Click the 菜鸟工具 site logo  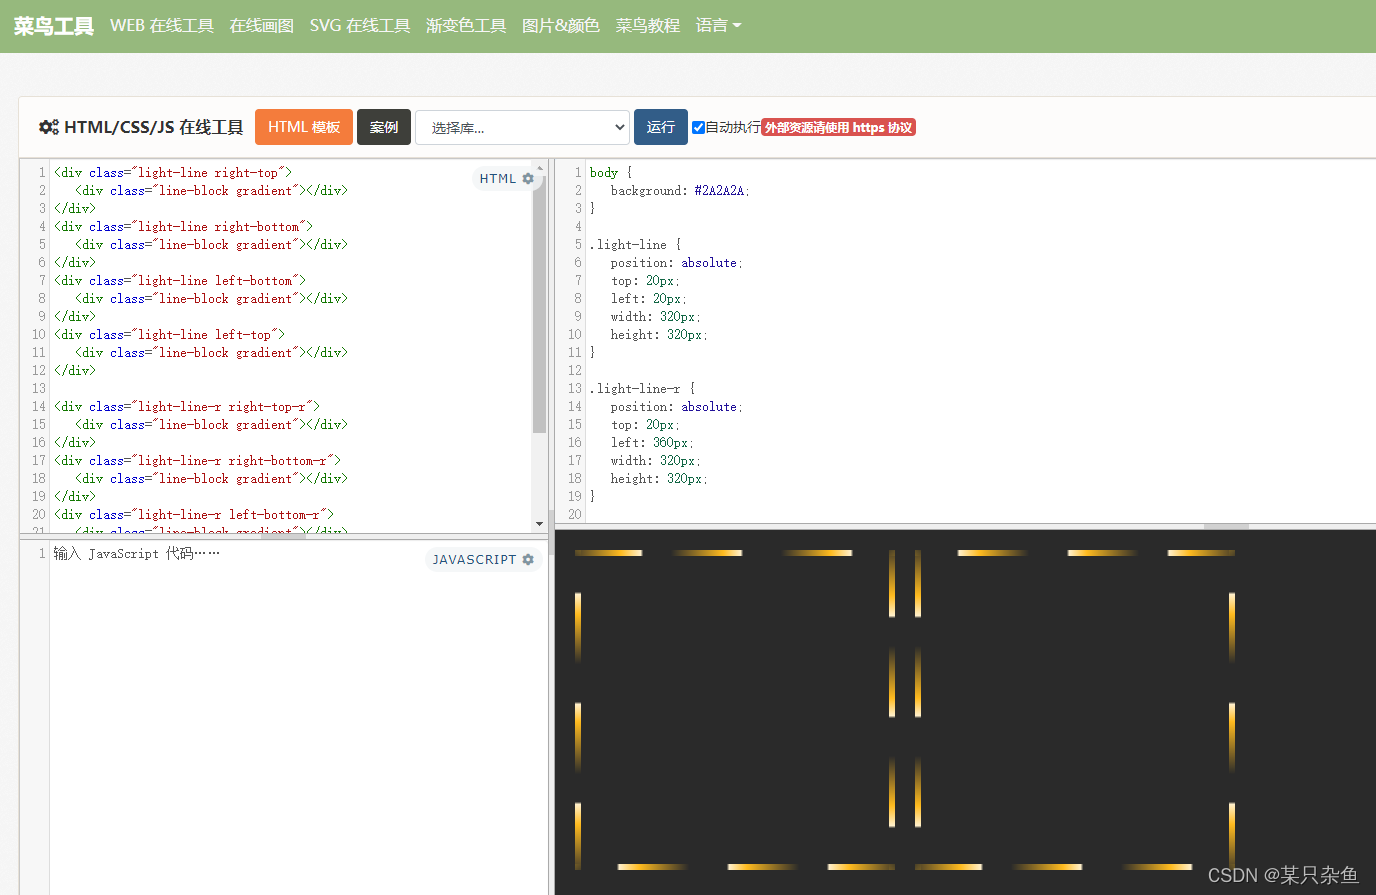point(53,26)
